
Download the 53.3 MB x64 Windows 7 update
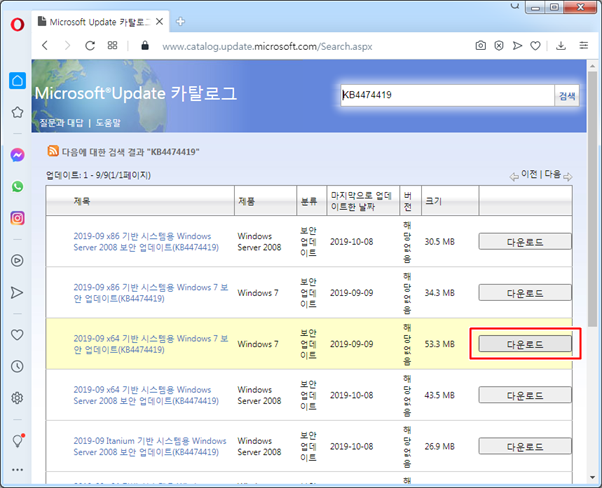pyautogui.click(x=525, y=344)
